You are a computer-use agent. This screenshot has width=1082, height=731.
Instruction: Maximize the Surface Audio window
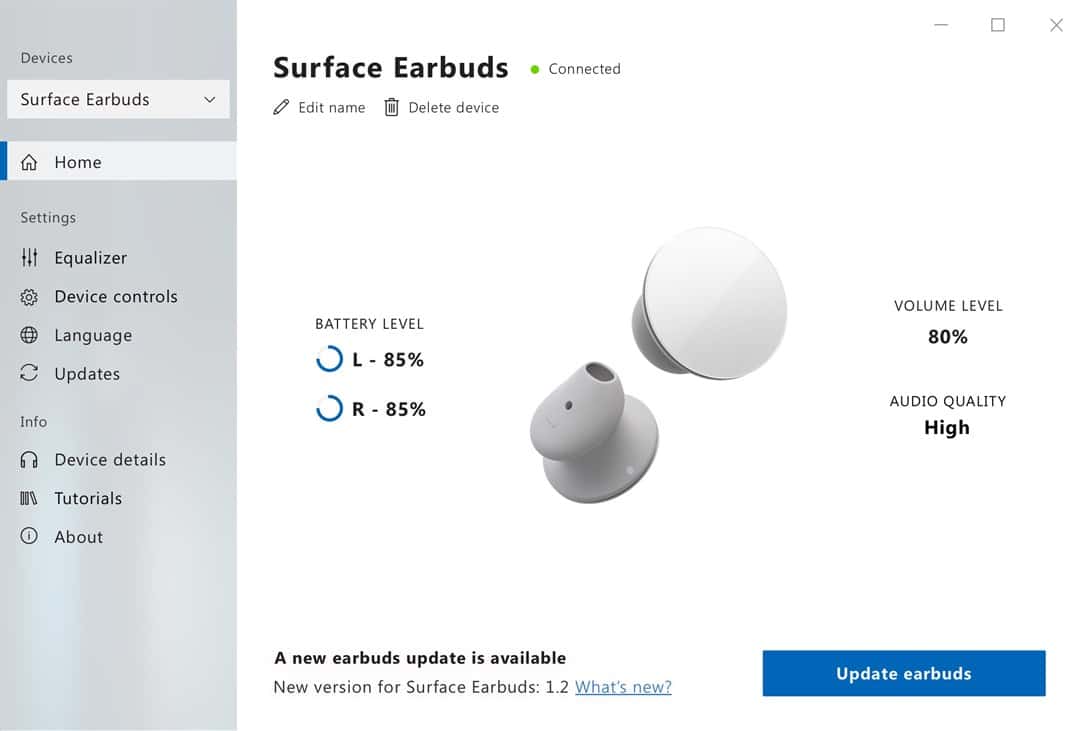(998, 25)
